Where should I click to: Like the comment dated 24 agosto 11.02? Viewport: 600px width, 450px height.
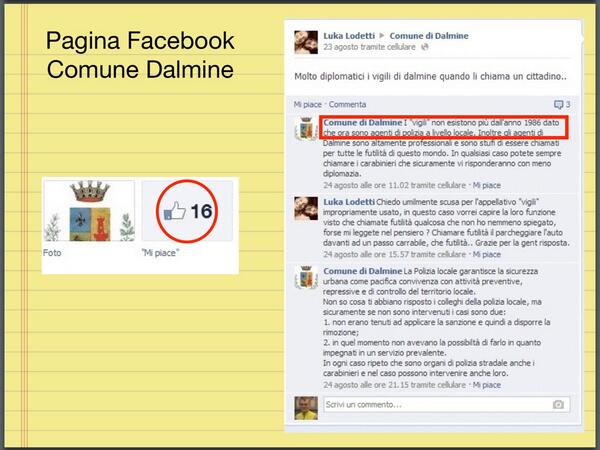click(486, 185)
